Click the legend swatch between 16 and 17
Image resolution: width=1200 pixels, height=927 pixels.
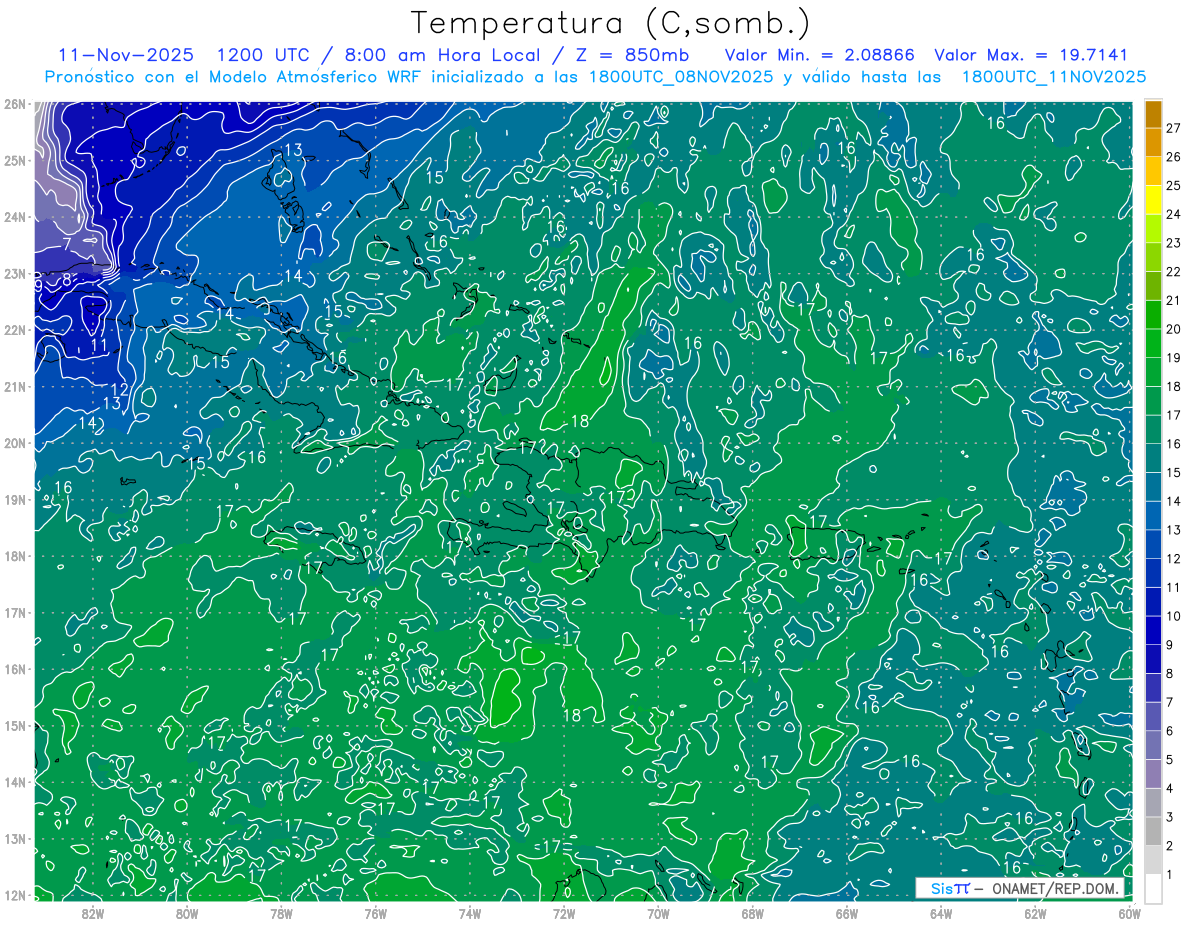(x=1153, y=430)
